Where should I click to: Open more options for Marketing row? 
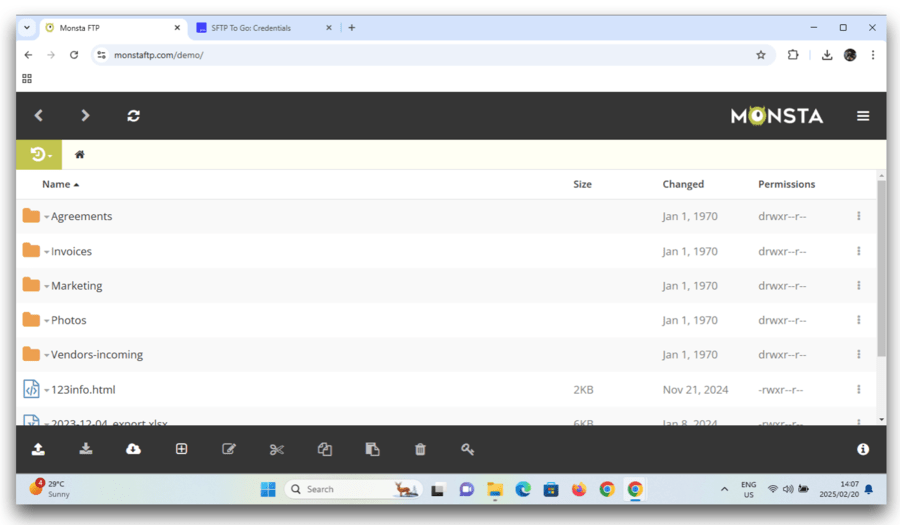[x=859, y=286]
